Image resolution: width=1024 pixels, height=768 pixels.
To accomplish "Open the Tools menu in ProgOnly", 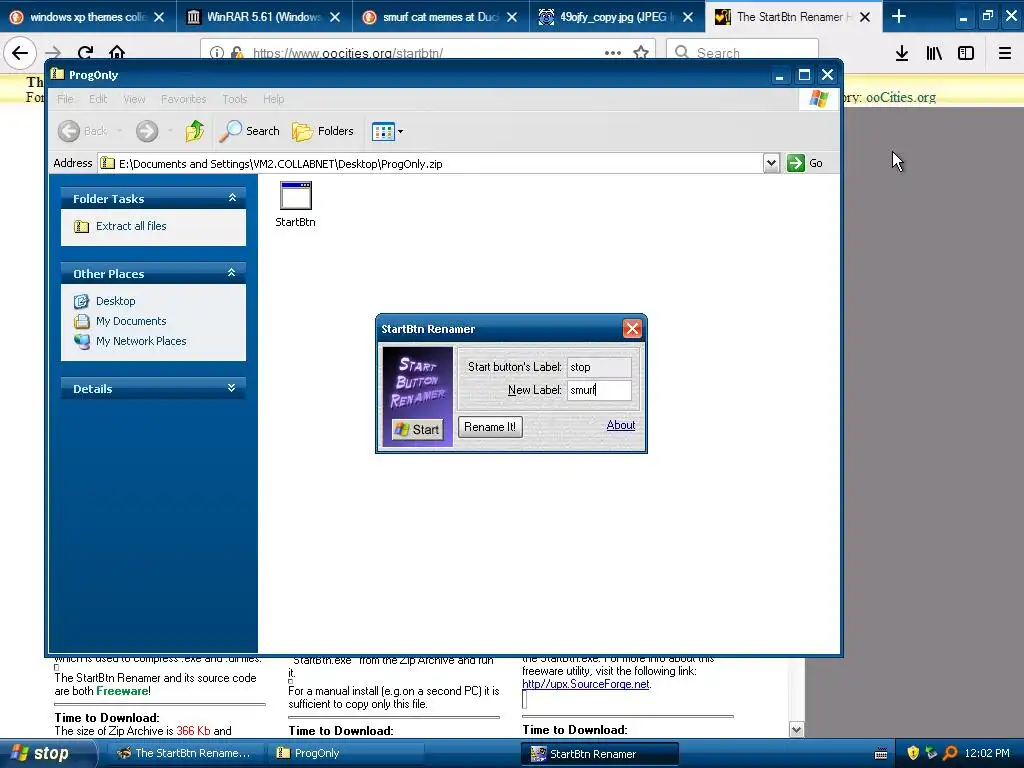I will coord(234,99).
